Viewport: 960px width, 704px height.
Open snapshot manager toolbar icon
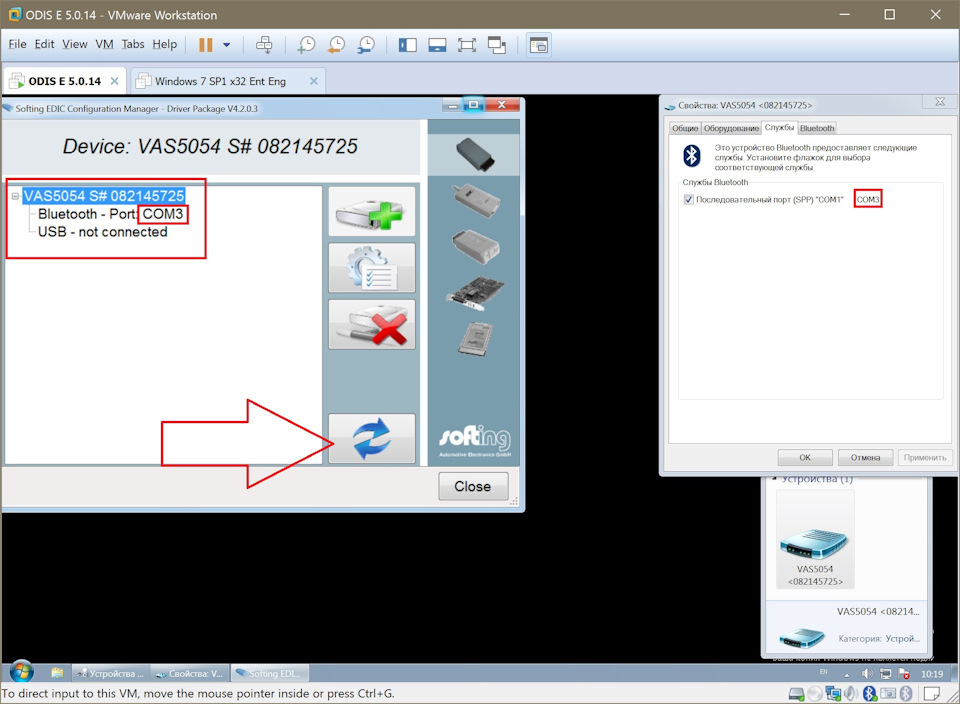pos(366,45)
